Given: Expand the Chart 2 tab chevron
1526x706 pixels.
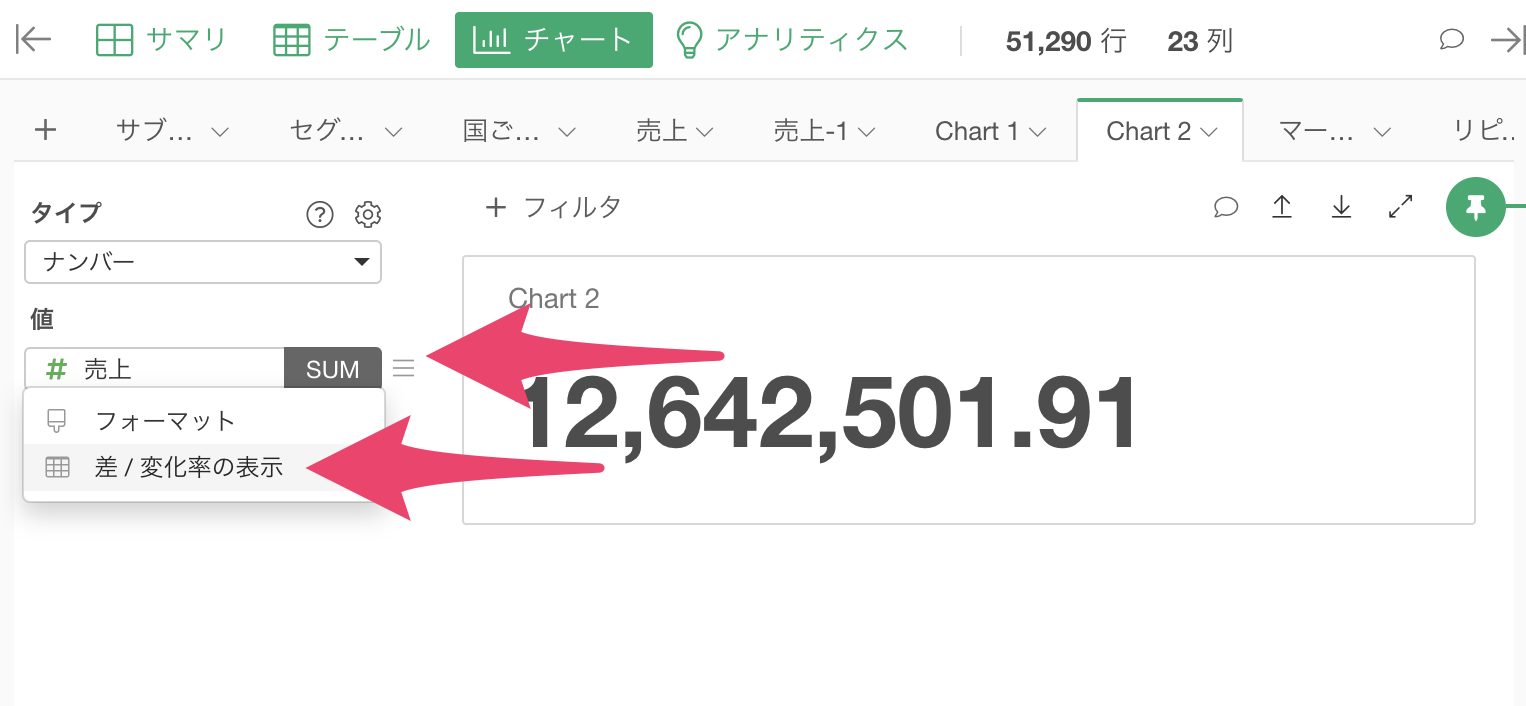Looking at the screenshot, I should 1209,132.
